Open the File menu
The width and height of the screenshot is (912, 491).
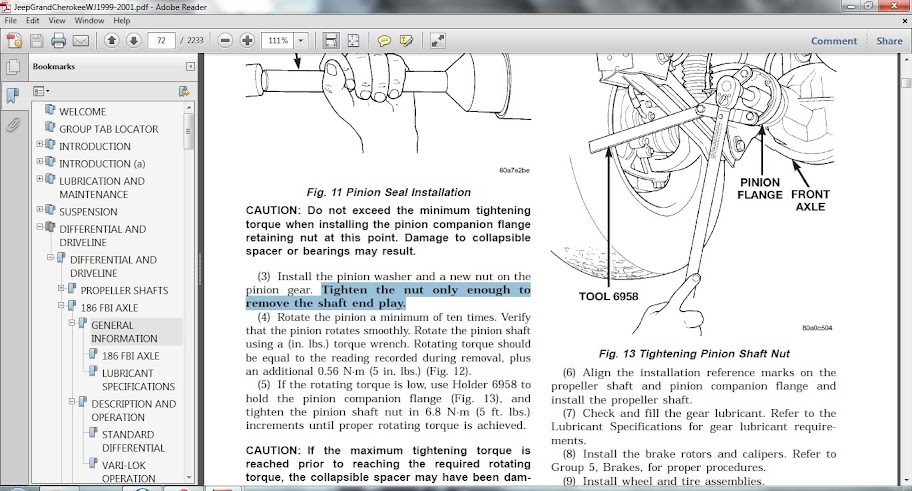10,20
